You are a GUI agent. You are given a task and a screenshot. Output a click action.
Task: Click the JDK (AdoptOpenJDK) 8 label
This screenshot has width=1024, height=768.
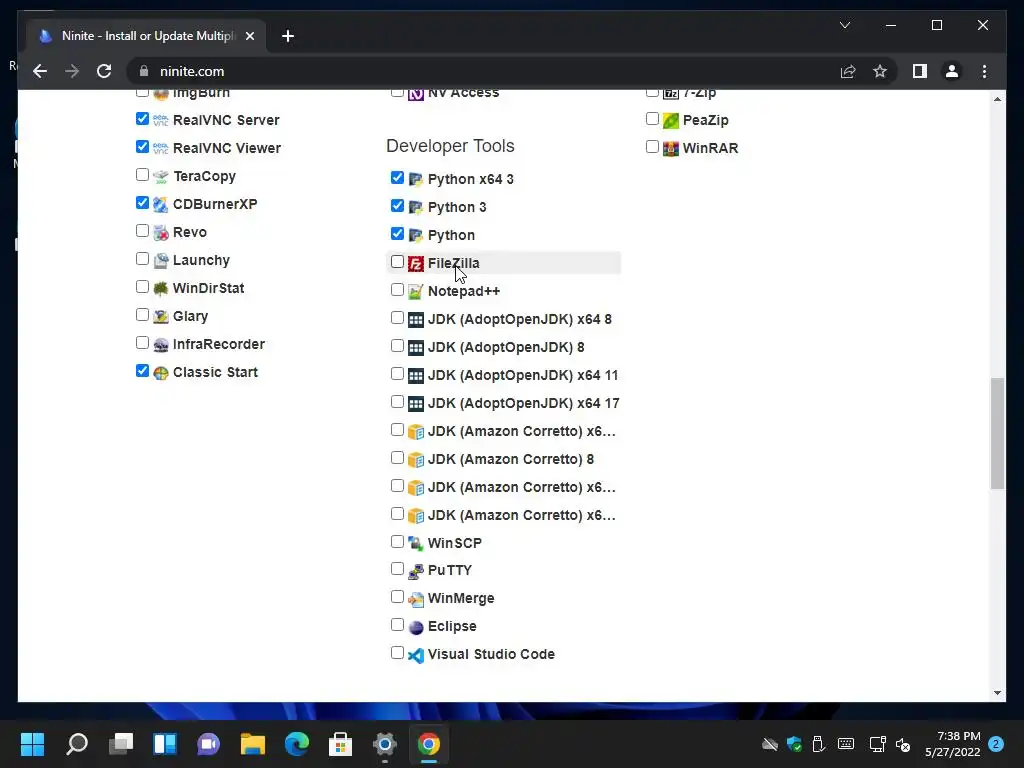click(506, 347)
